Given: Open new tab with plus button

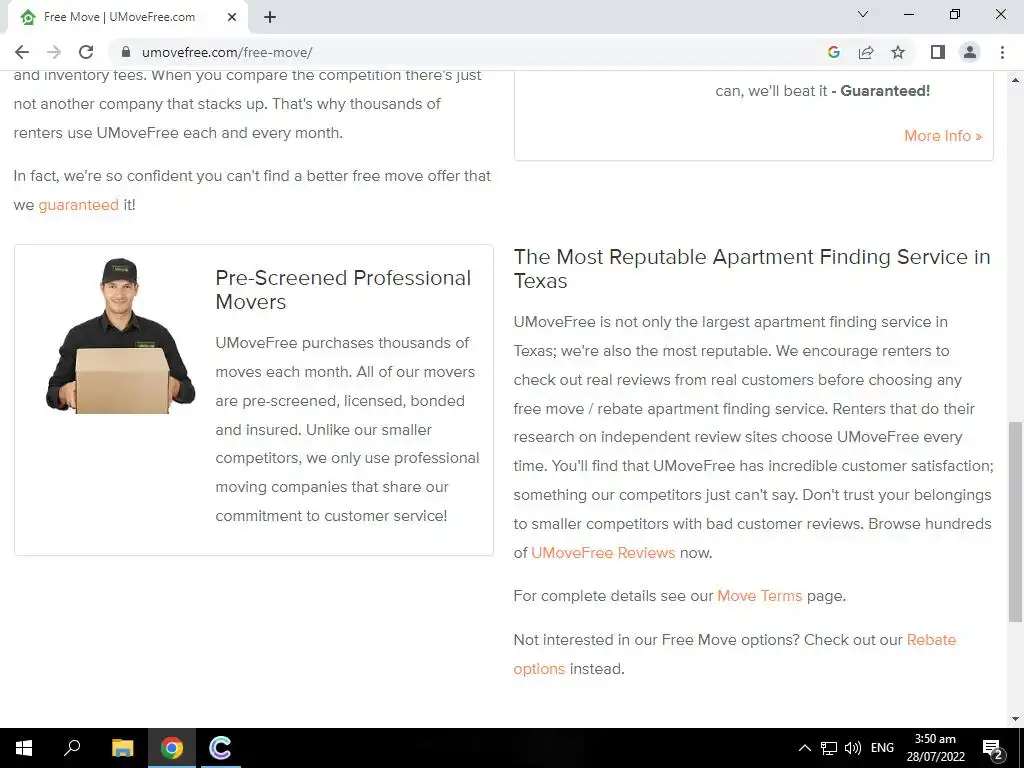Looking at the screenshot, I should 270,17.
